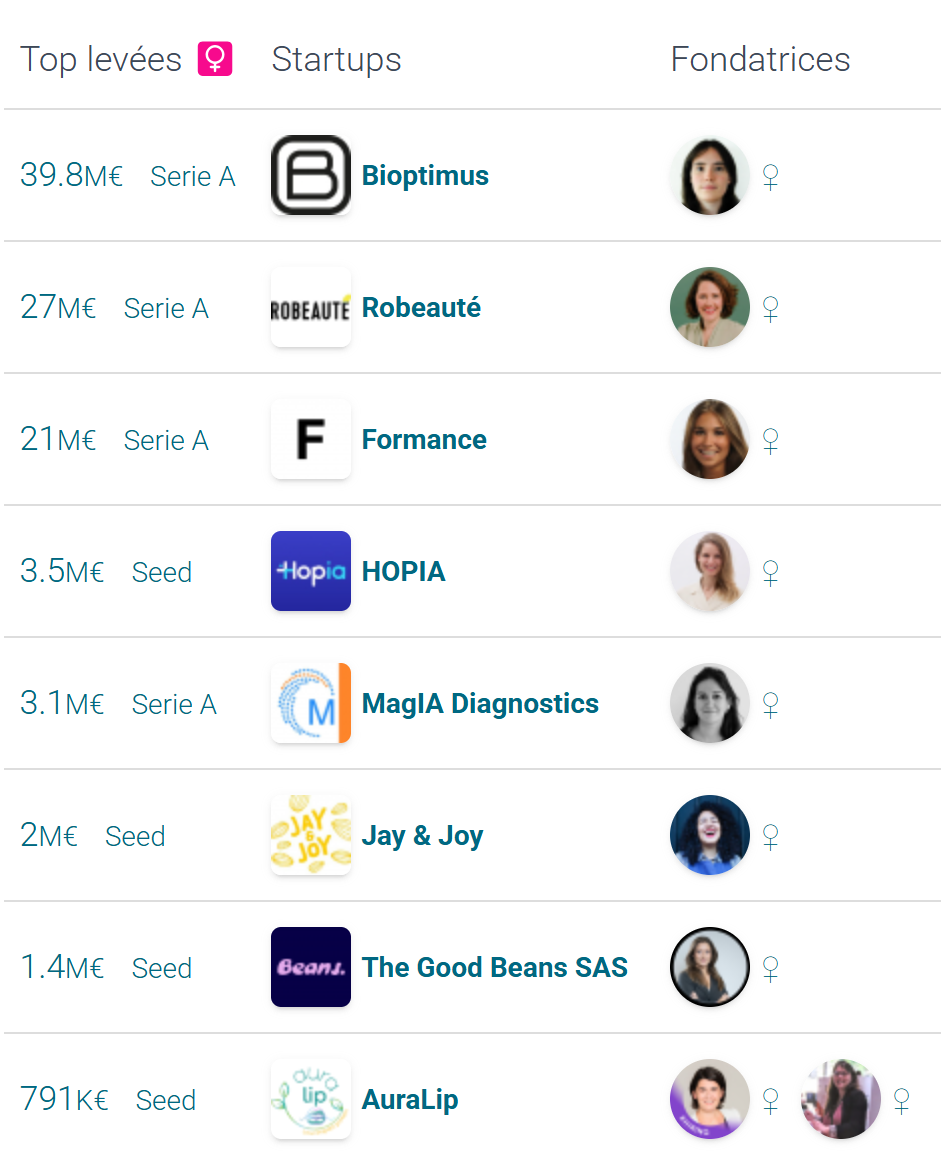Open the Jay & Joy founder's profile picture
Viewport: 941px width, 1172px height.
point(710,836)
